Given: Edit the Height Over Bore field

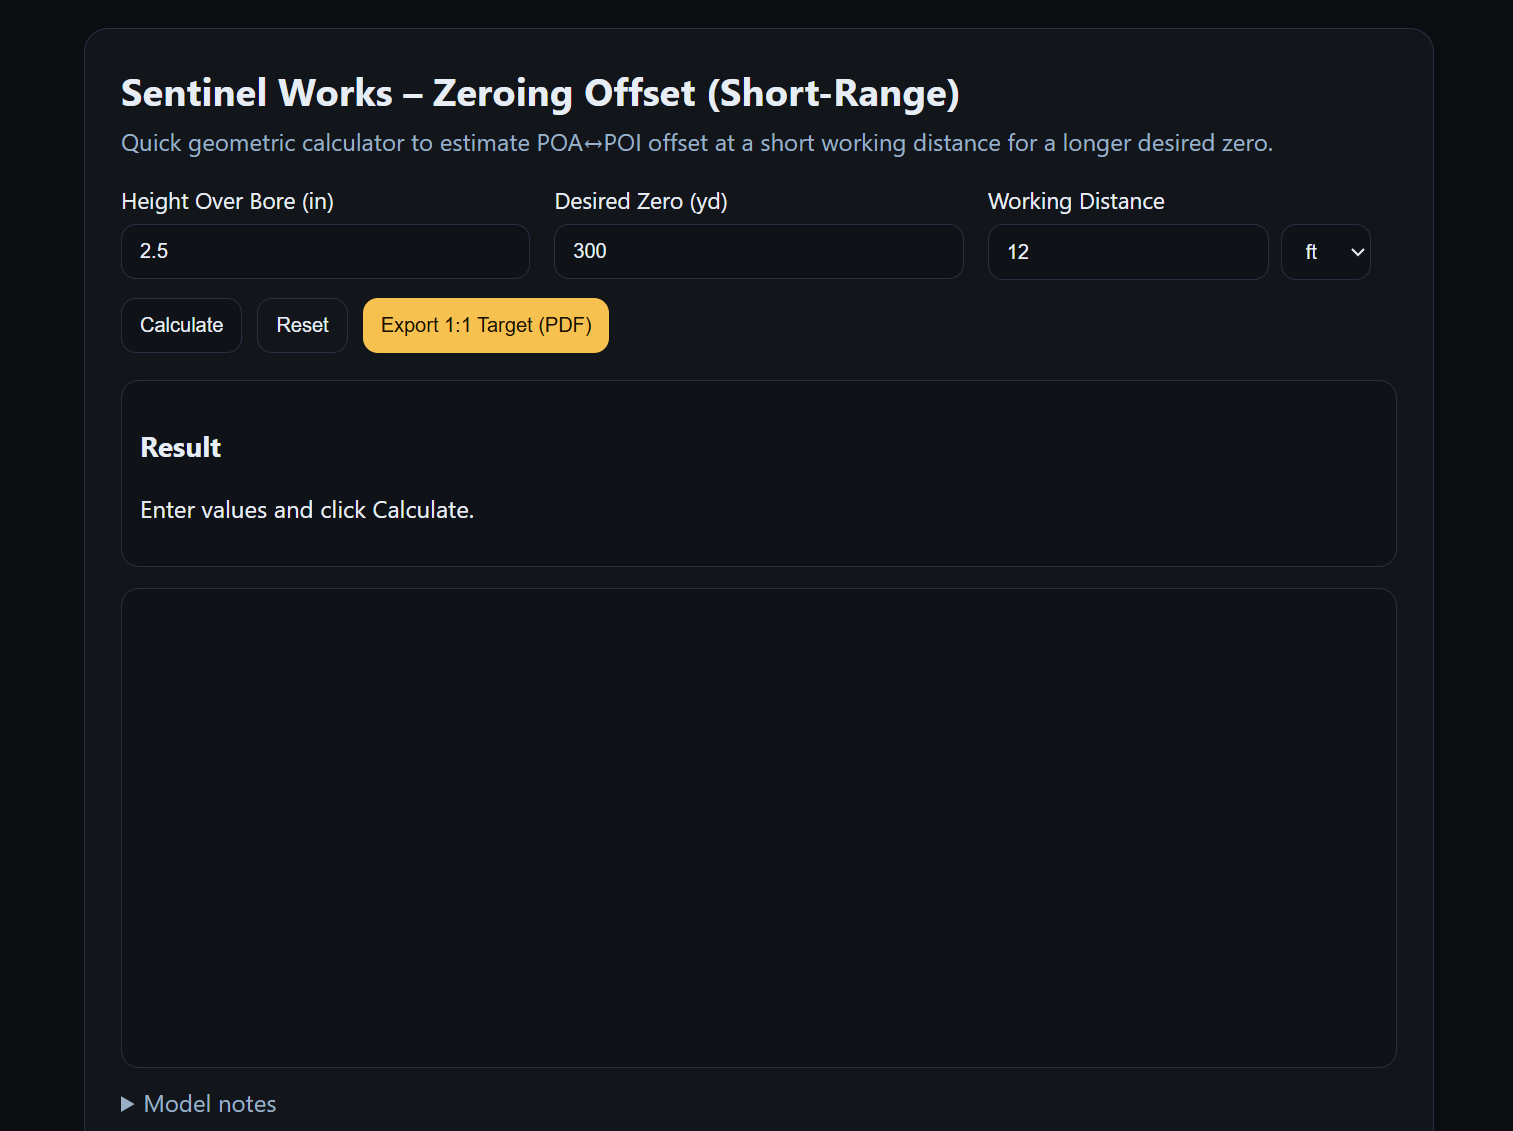Looking at the screenshot, I should click(325, 251).
